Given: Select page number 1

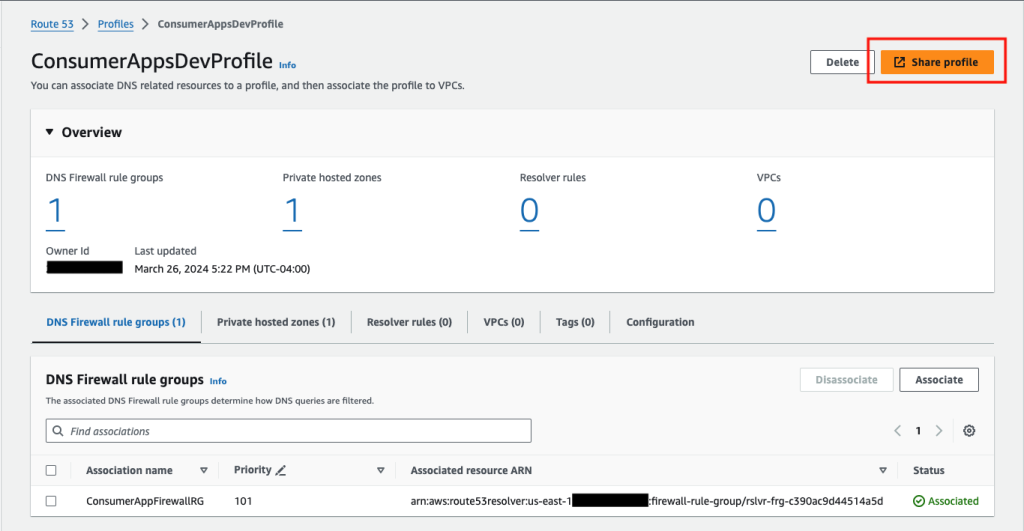Looking at the screenshot, I should pos(918,431).
